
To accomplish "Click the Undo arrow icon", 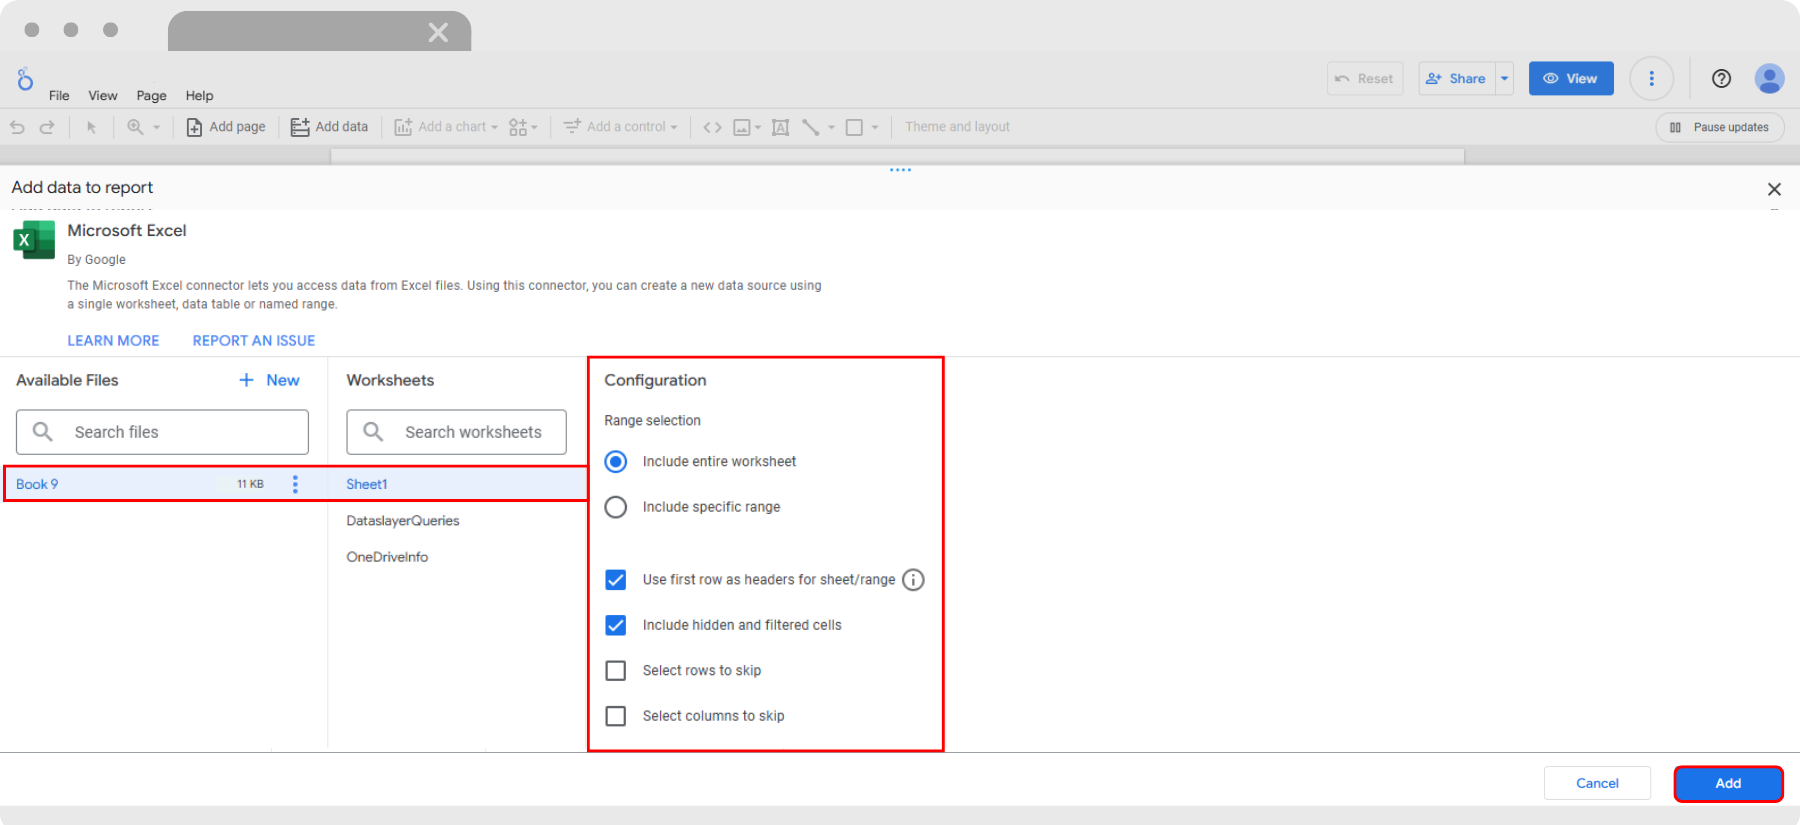I will [x=17, y=127].
